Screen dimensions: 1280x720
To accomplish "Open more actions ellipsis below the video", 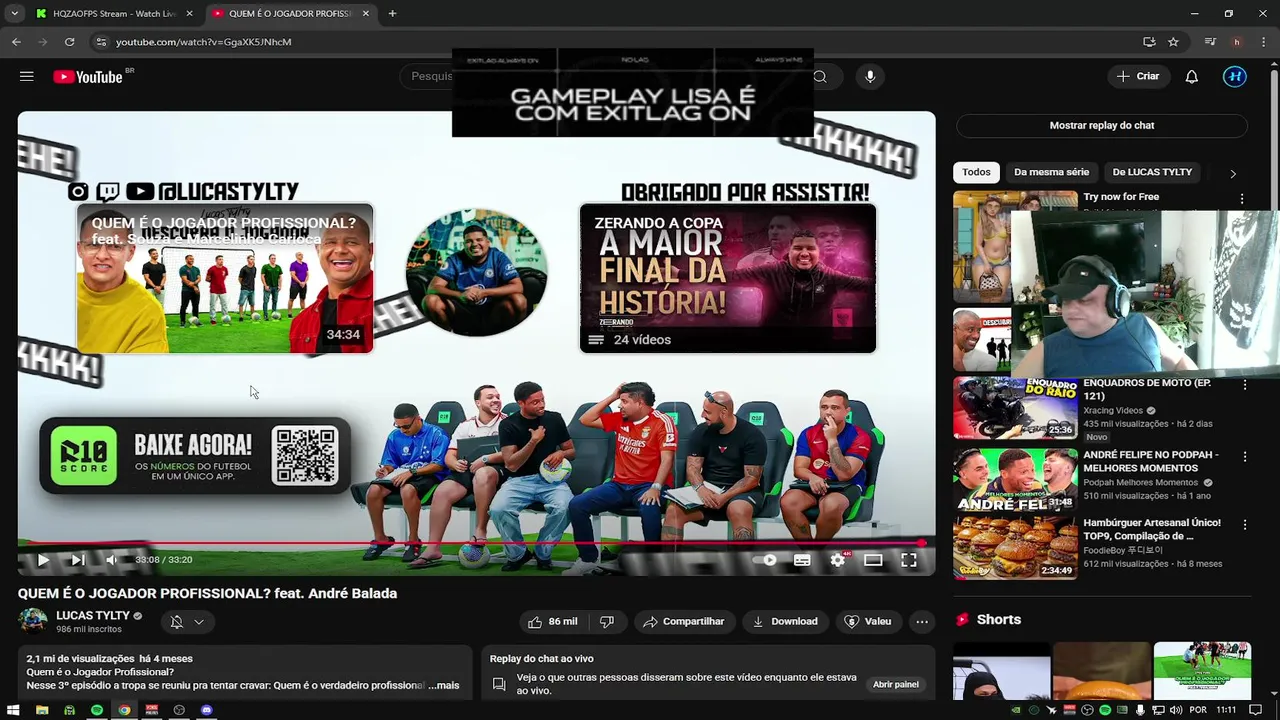I will coord(922,622).
